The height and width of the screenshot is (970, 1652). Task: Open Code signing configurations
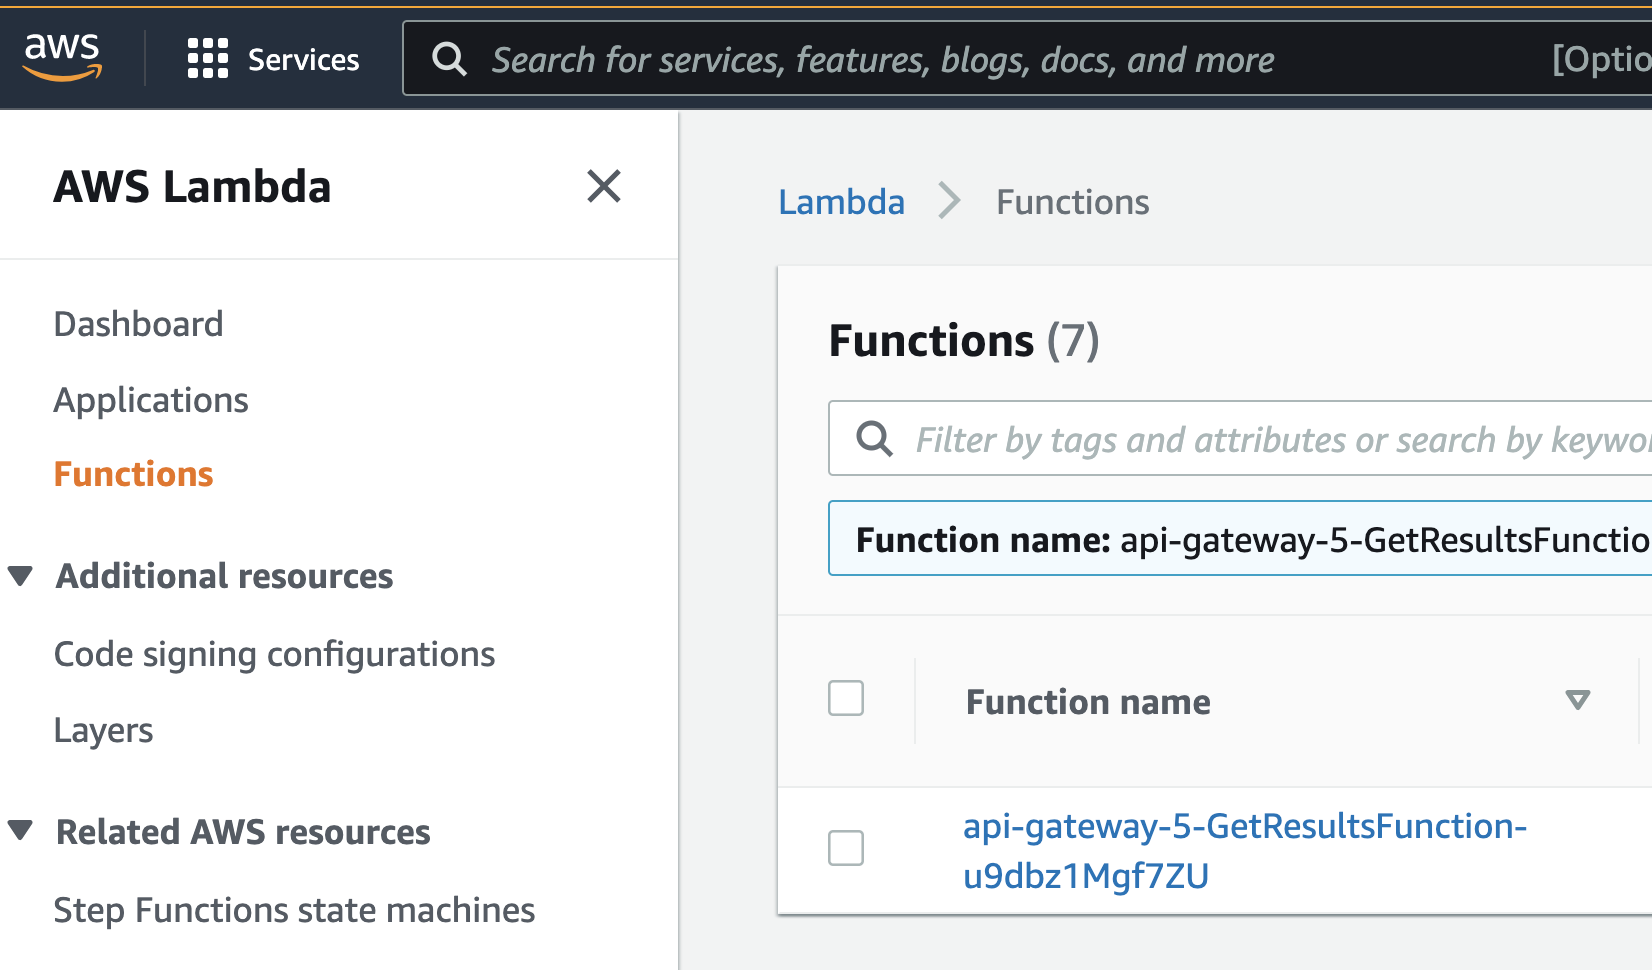pyautogui.click(x=274, y=654)
